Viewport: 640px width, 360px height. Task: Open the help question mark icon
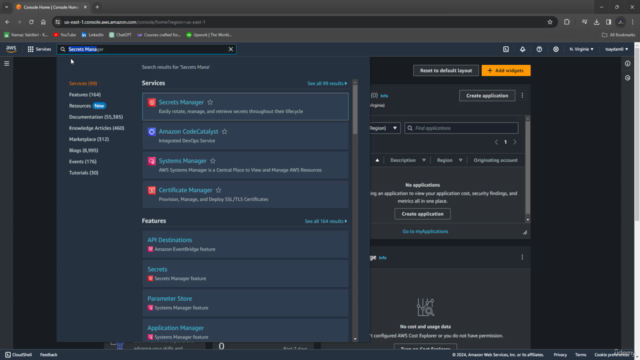click(539, 49)
